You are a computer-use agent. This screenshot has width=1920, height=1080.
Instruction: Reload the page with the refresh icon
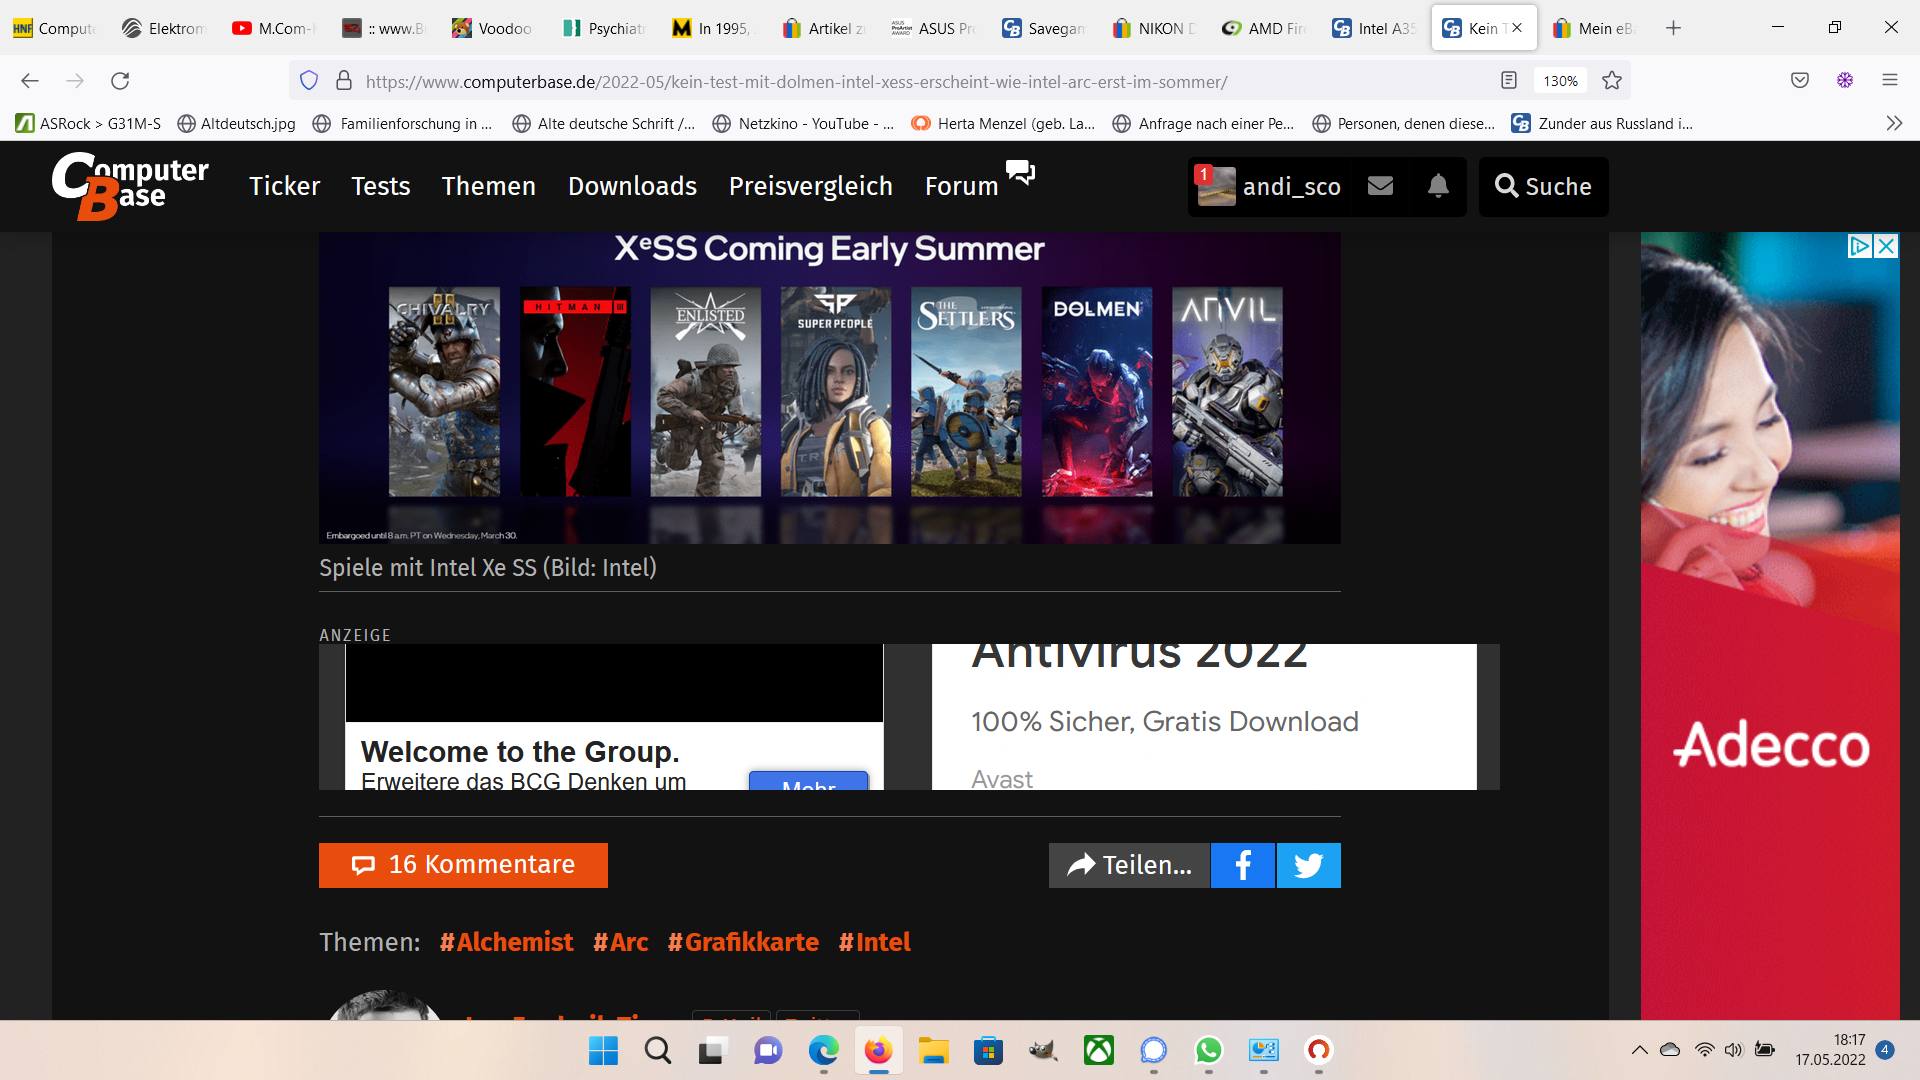click(x=120, y=81)
